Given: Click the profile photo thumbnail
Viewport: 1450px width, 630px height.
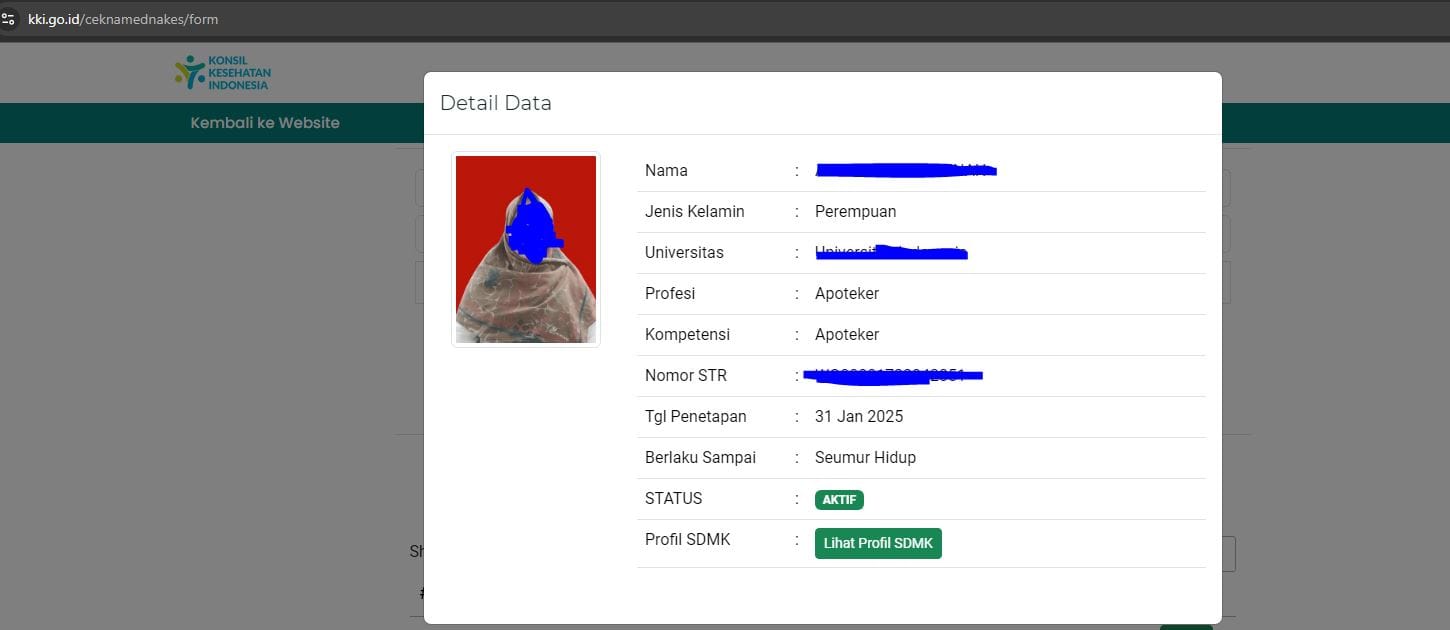Looking at the screenshot, I should 525,248.
